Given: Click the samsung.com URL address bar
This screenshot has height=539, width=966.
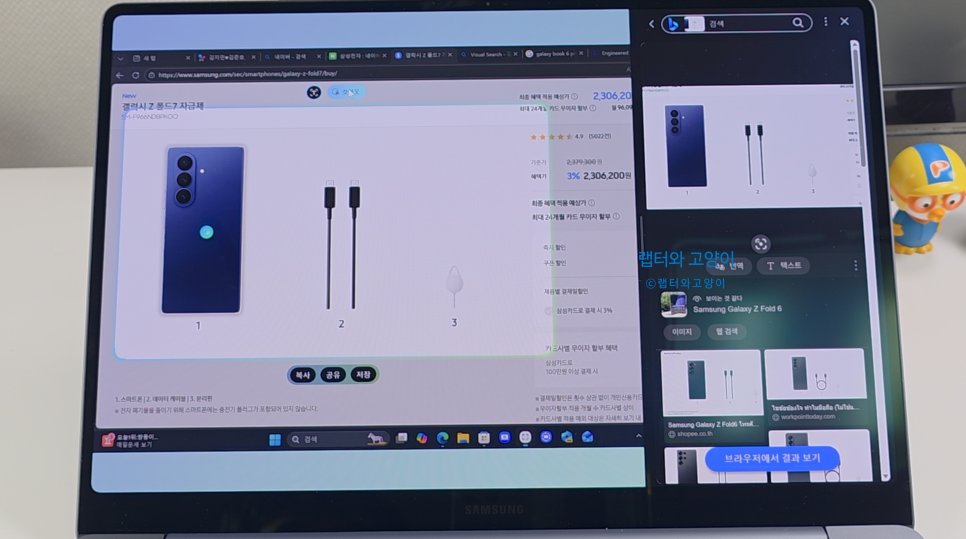Looking at the screenshot, I should pyautogui.click(x=387, y=73).
